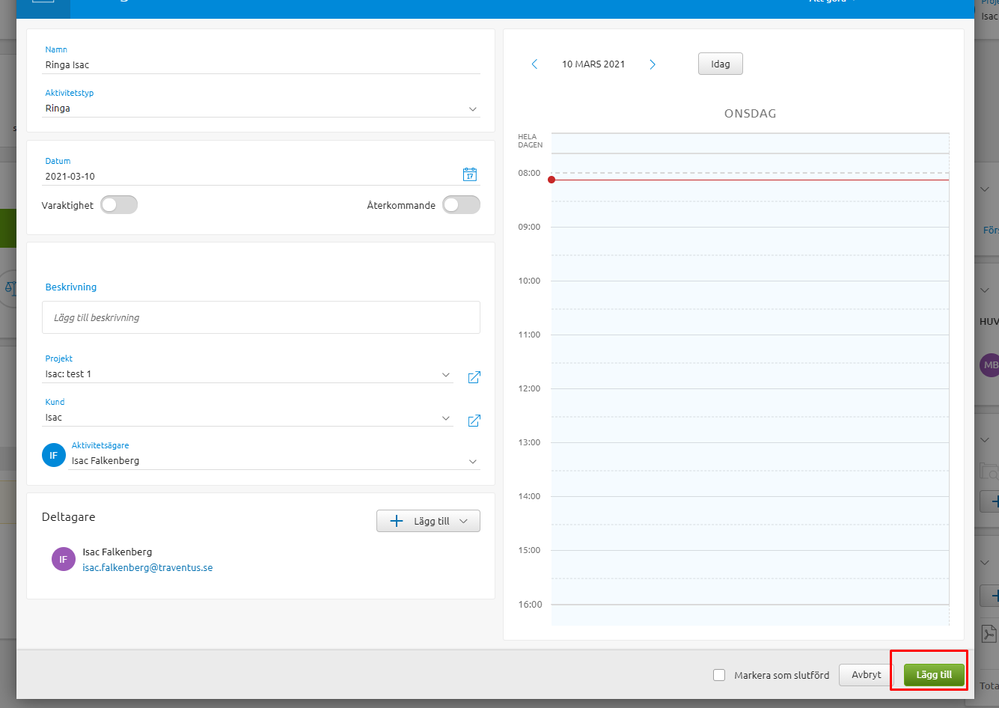Click the green Lägg till button
The width and height of the screenshot is (999, 708).
[933, 674]
